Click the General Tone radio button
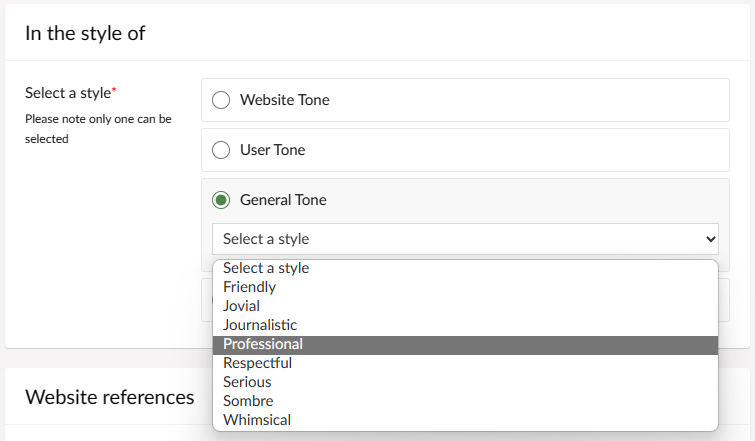The height and width of the screenshot is (441, 755). (221, 200)
